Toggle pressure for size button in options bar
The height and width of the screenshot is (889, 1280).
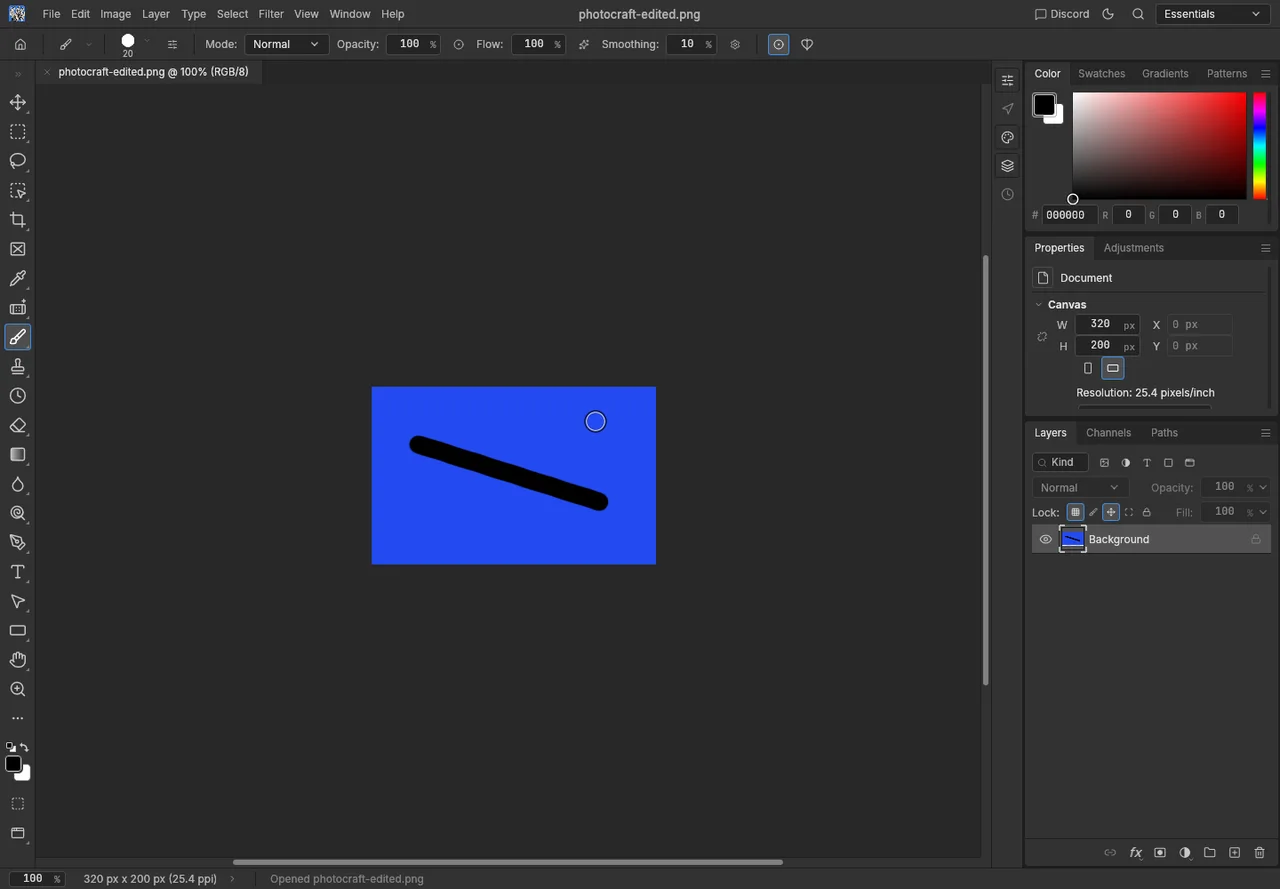pos(779,44)
